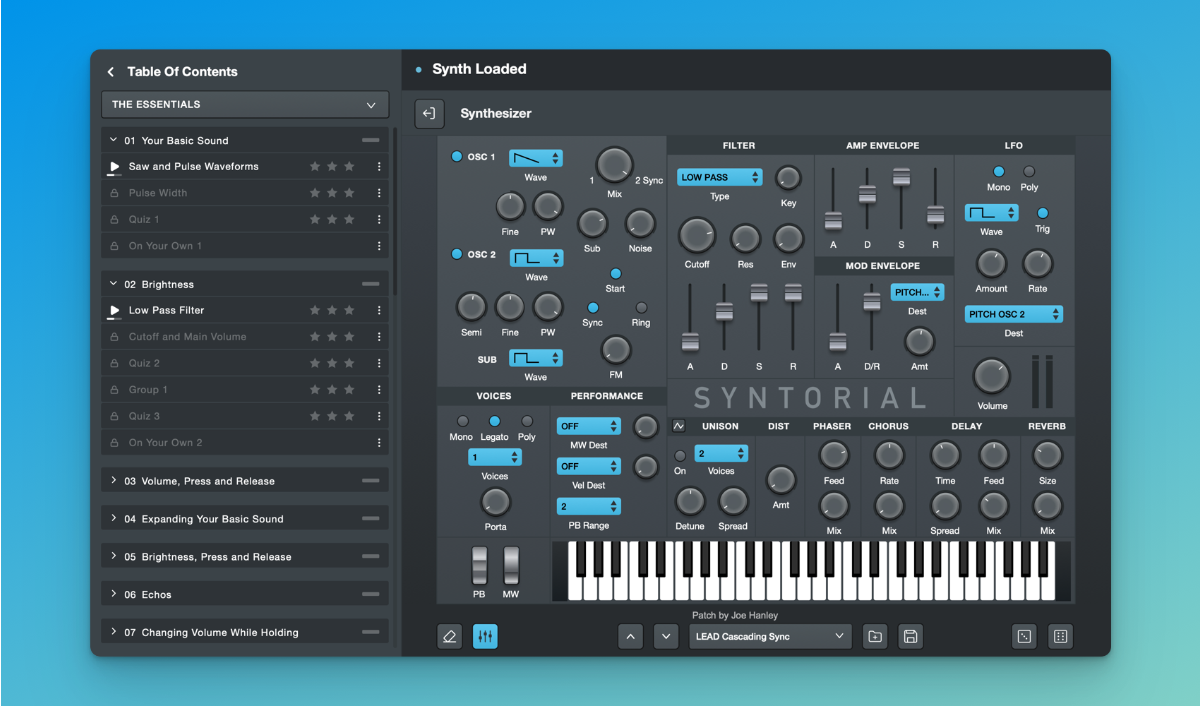Toggle the OSC 1 enable light
The image size is (1200, 706).
point(458,157)
